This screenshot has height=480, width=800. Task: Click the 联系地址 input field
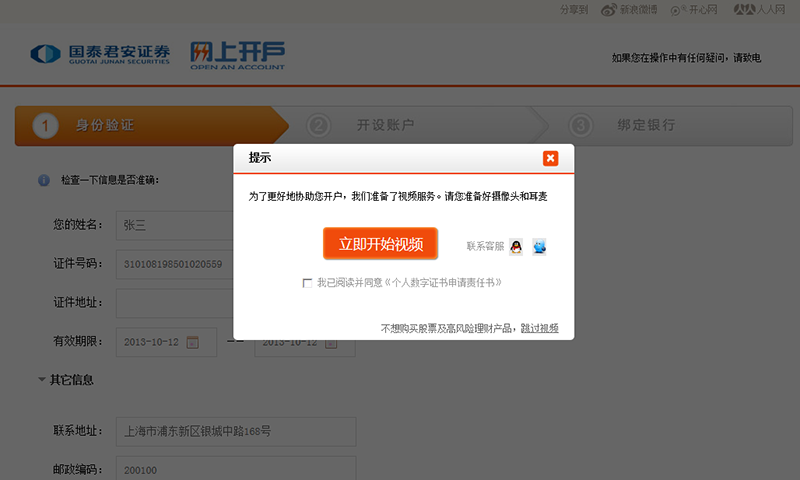click(x=236, y=432)
